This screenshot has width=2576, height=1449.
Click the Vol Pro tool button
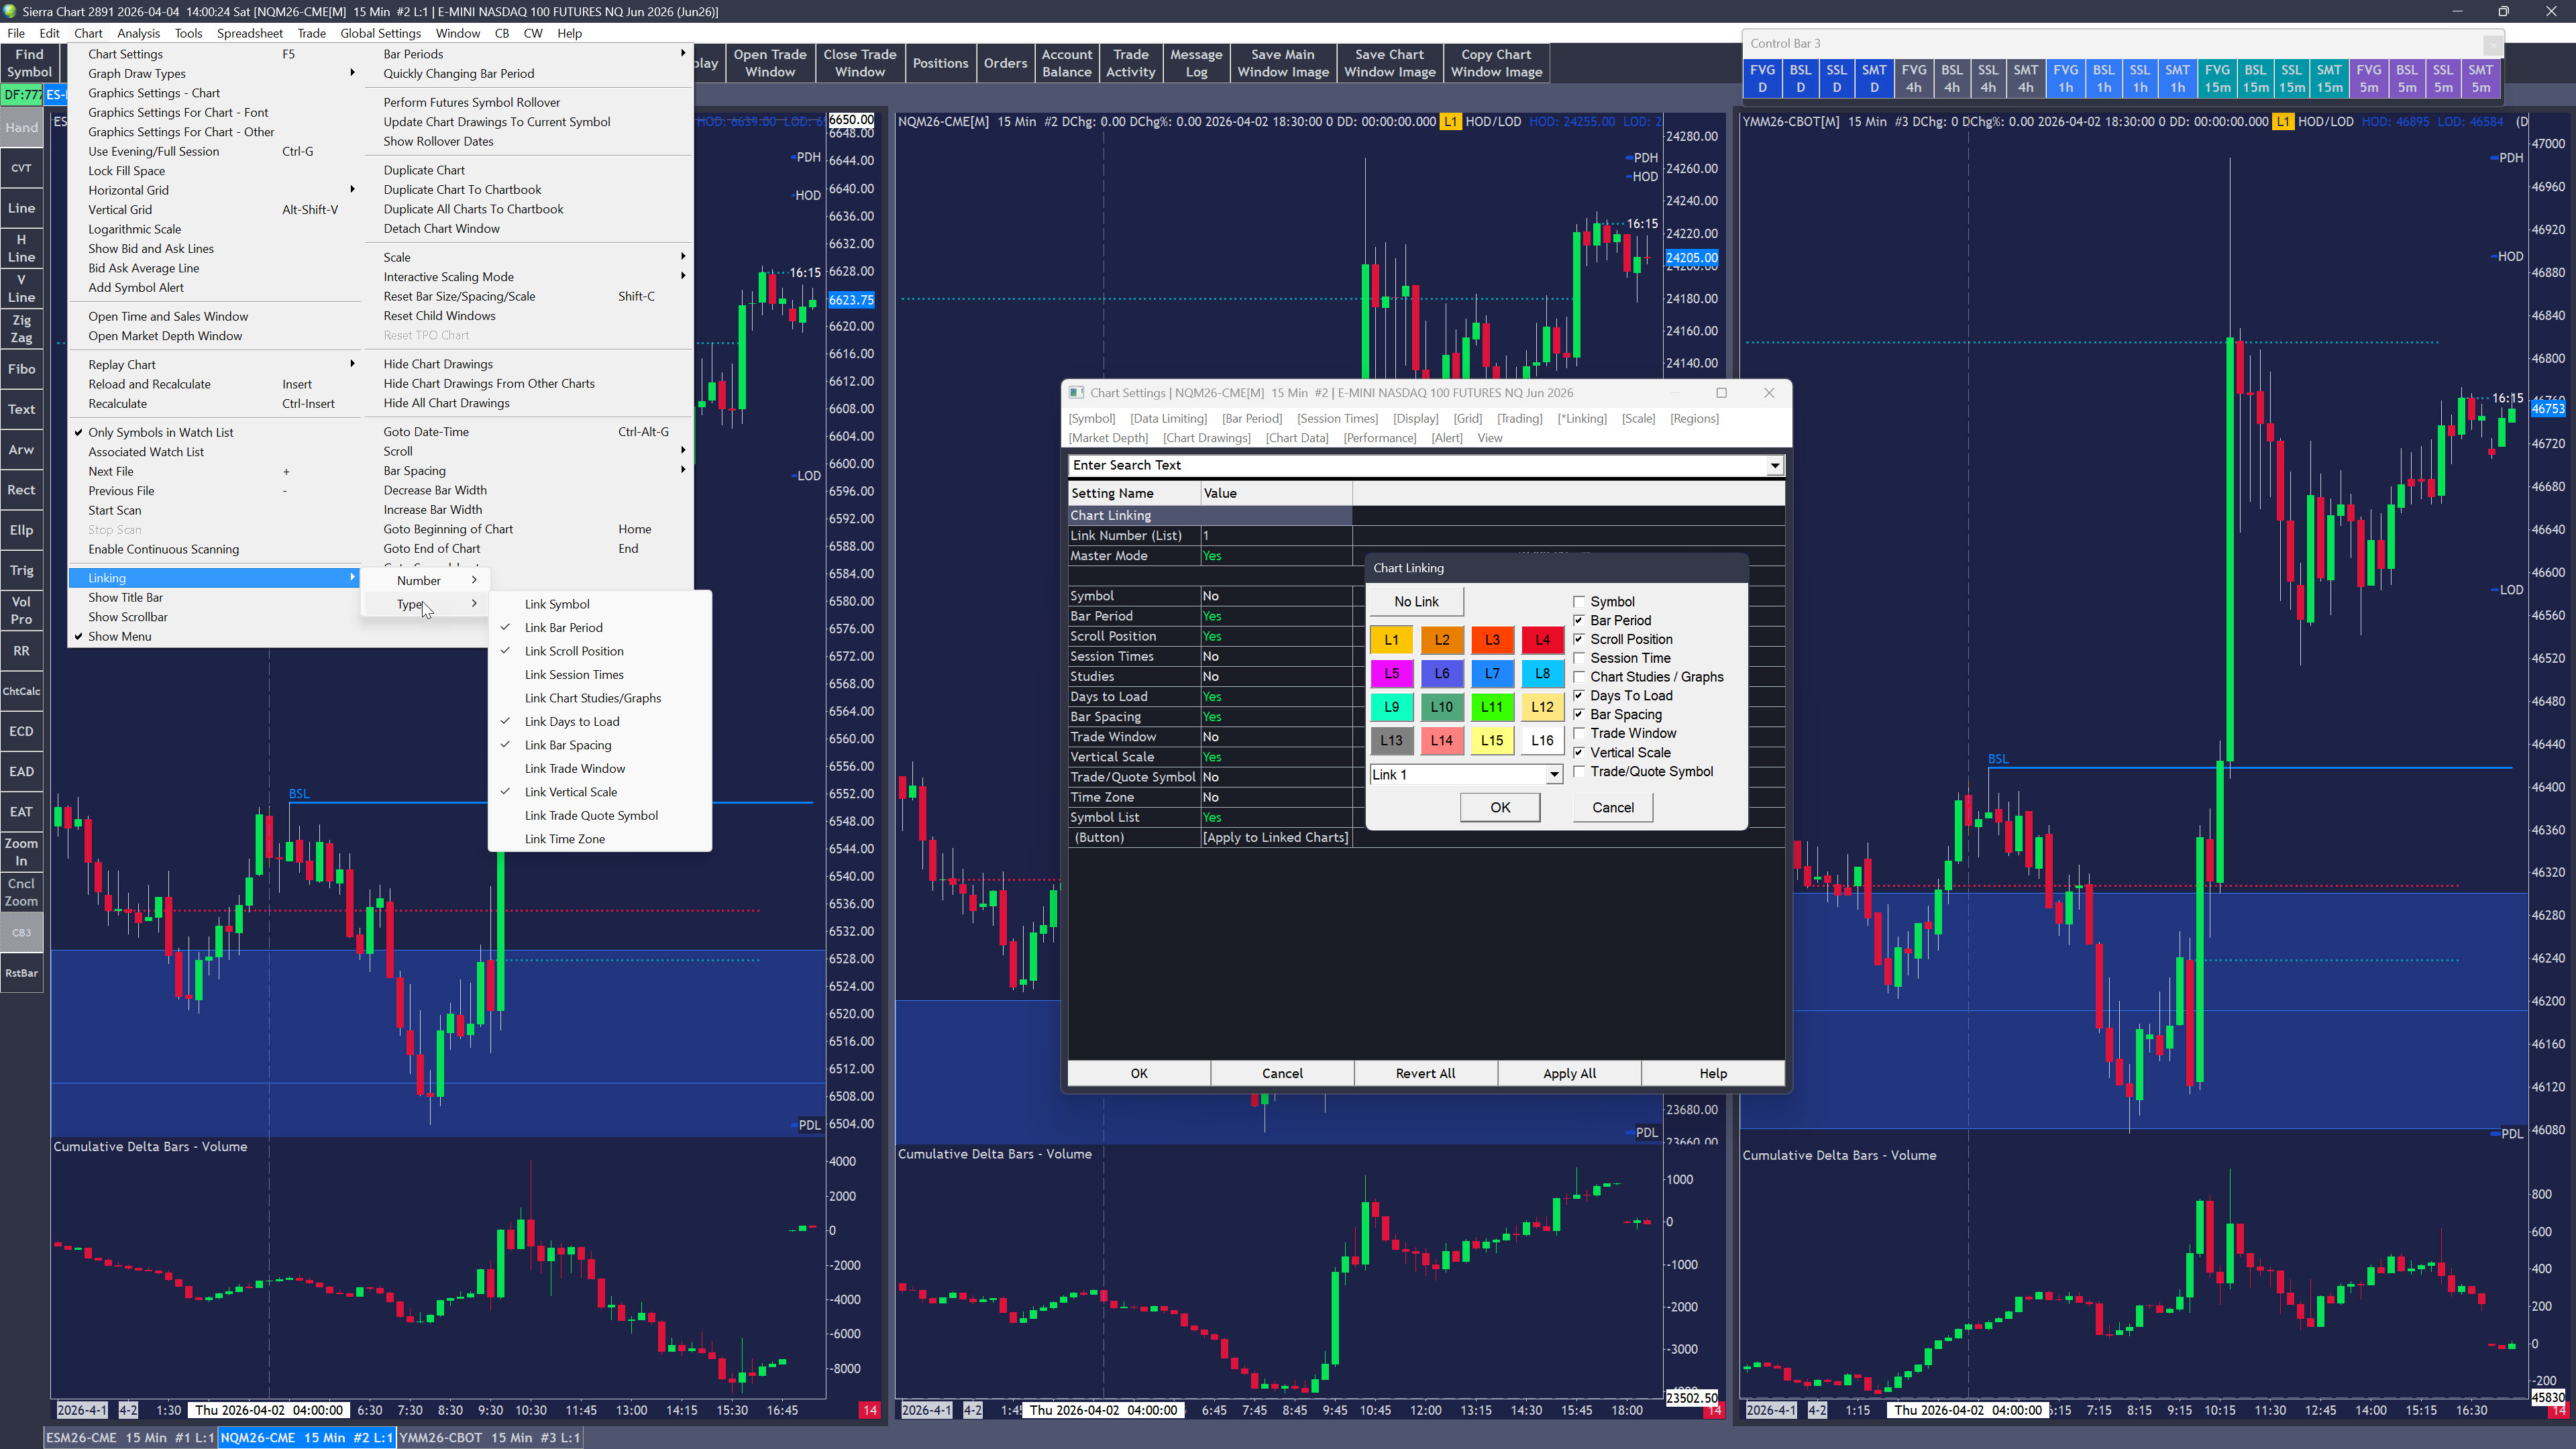21,610
